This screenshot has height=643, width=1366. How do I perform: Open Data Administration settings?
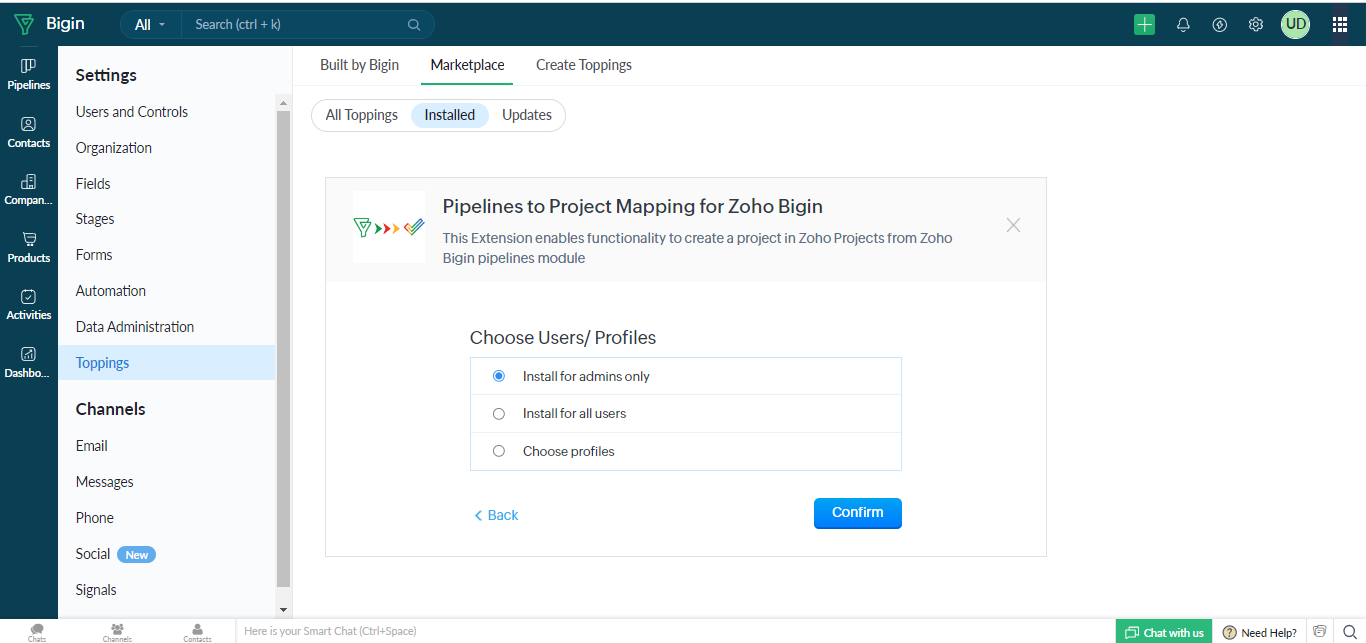[135, 327]
